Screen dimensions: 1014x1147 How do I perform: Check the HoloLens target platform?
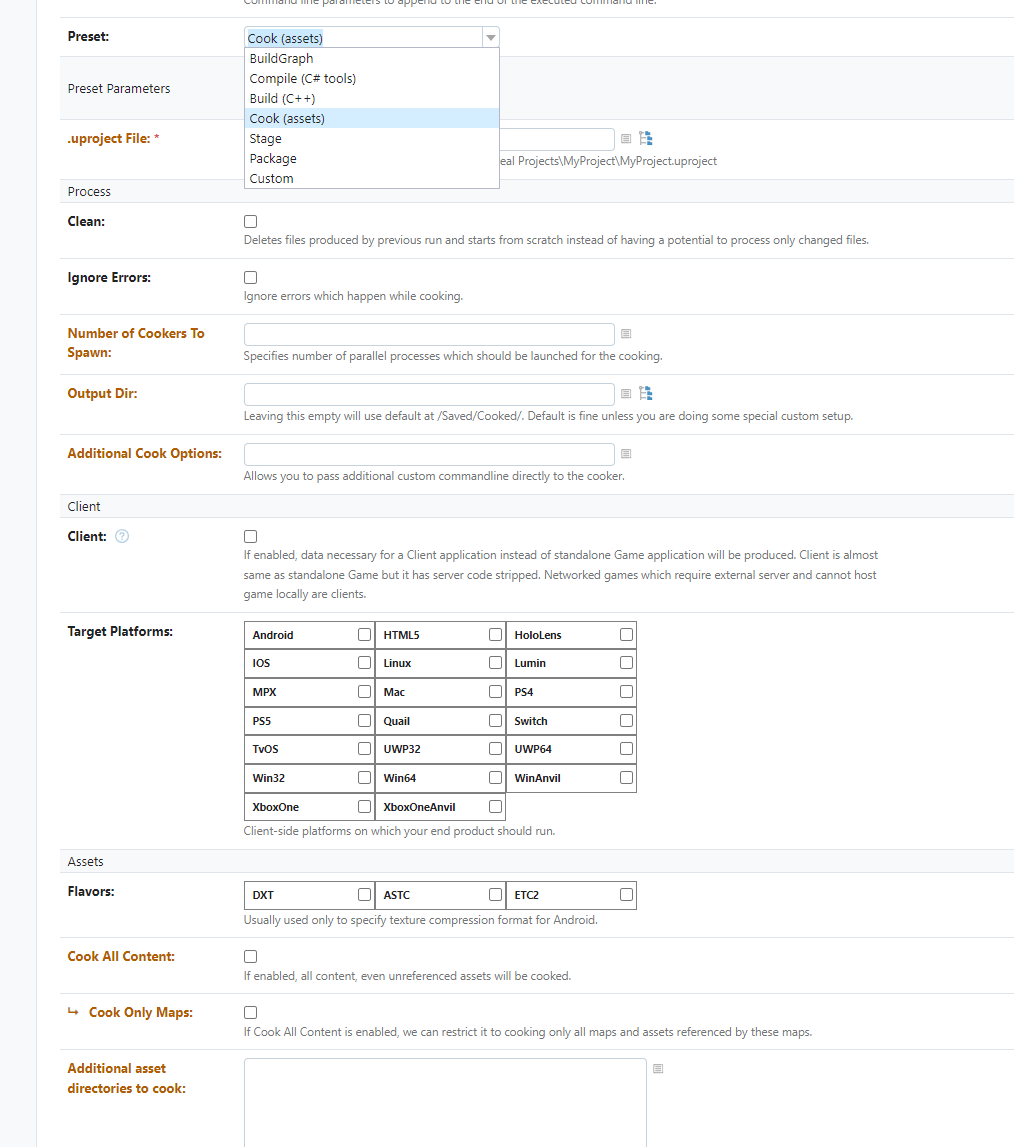point(626,635)
